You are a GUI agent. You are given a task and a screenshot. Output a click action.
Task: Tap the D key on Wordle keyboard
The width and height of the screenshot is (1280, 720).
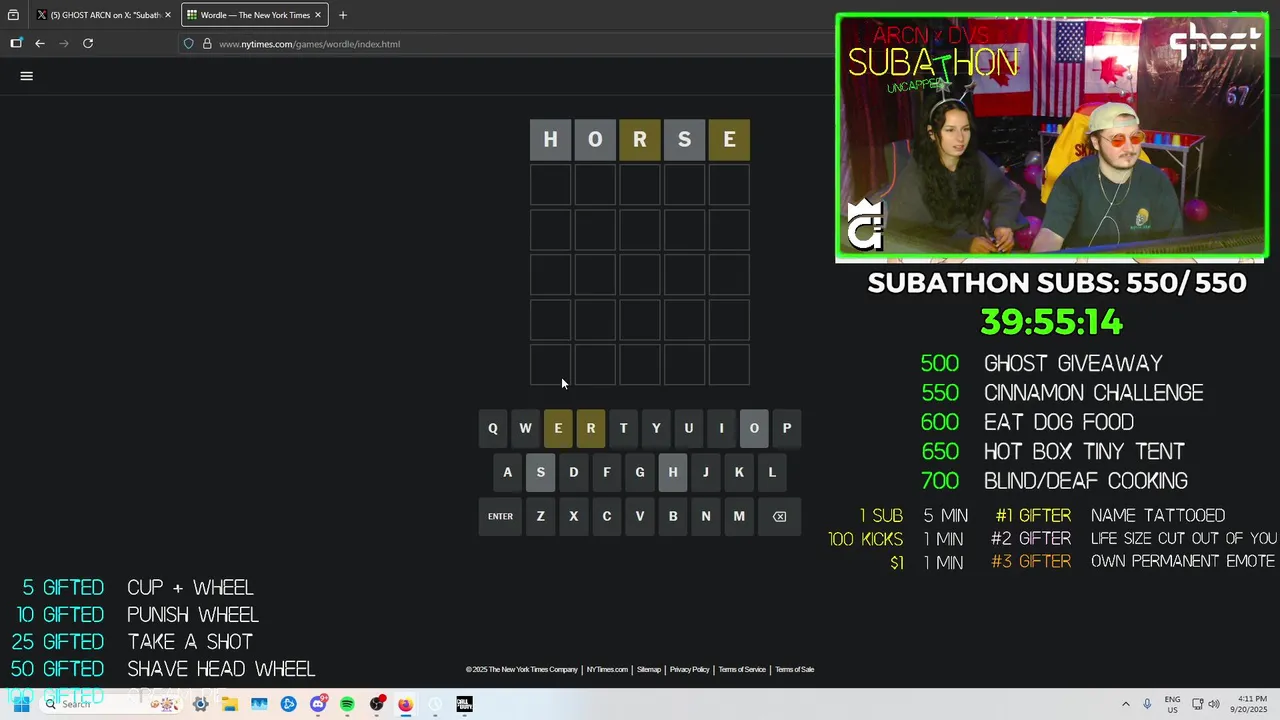(574, 473)
